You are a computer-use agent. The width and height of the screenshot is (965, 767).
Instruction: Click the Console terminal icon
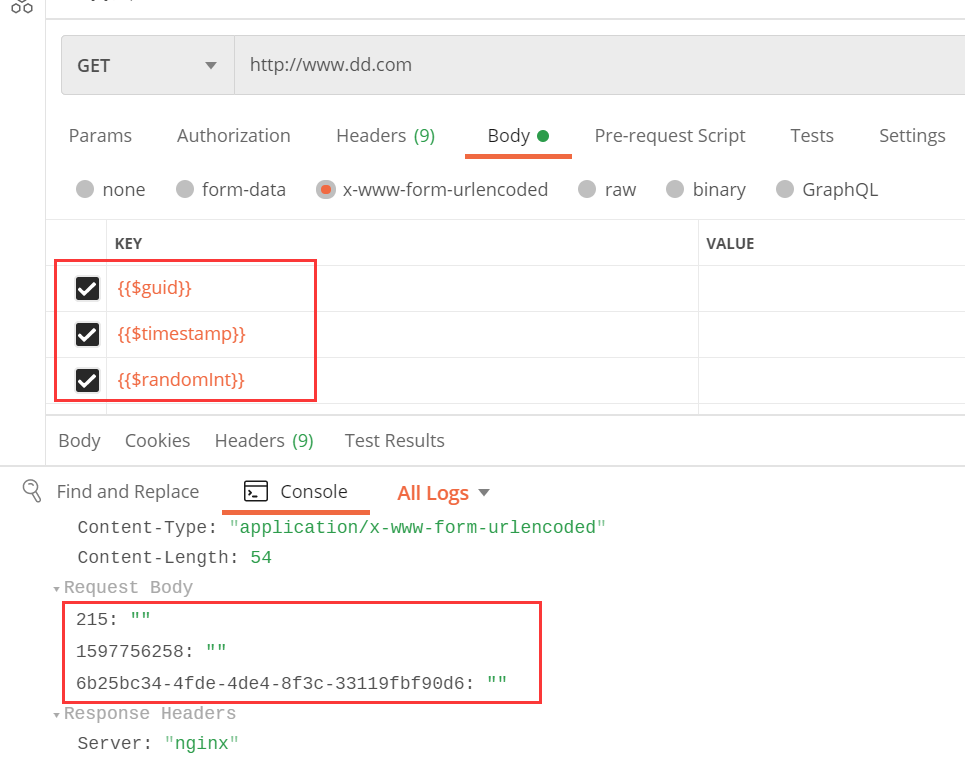[256, 491]
